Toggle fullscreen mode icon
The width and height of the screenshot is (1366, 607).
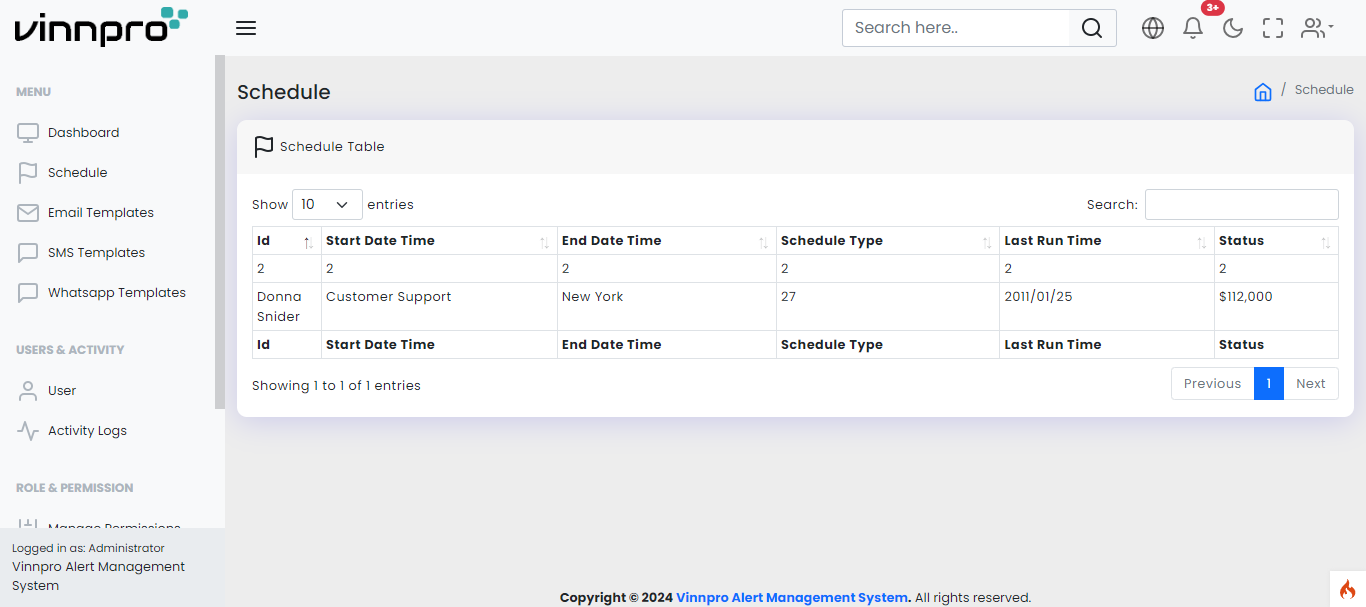1273,28
